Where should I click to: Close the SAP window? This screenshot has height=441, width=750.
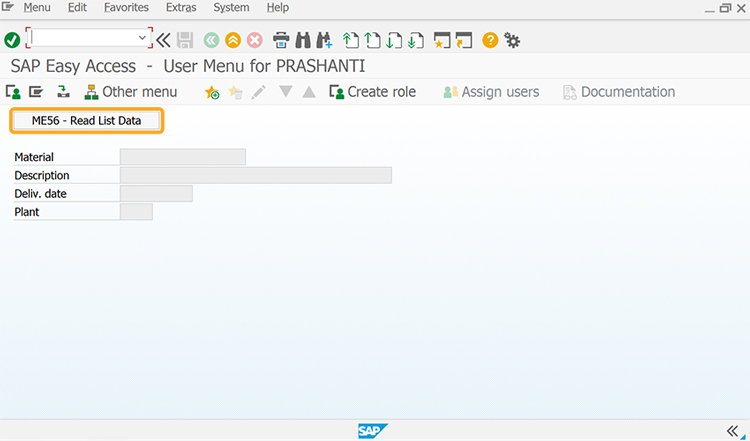(741, 8)
